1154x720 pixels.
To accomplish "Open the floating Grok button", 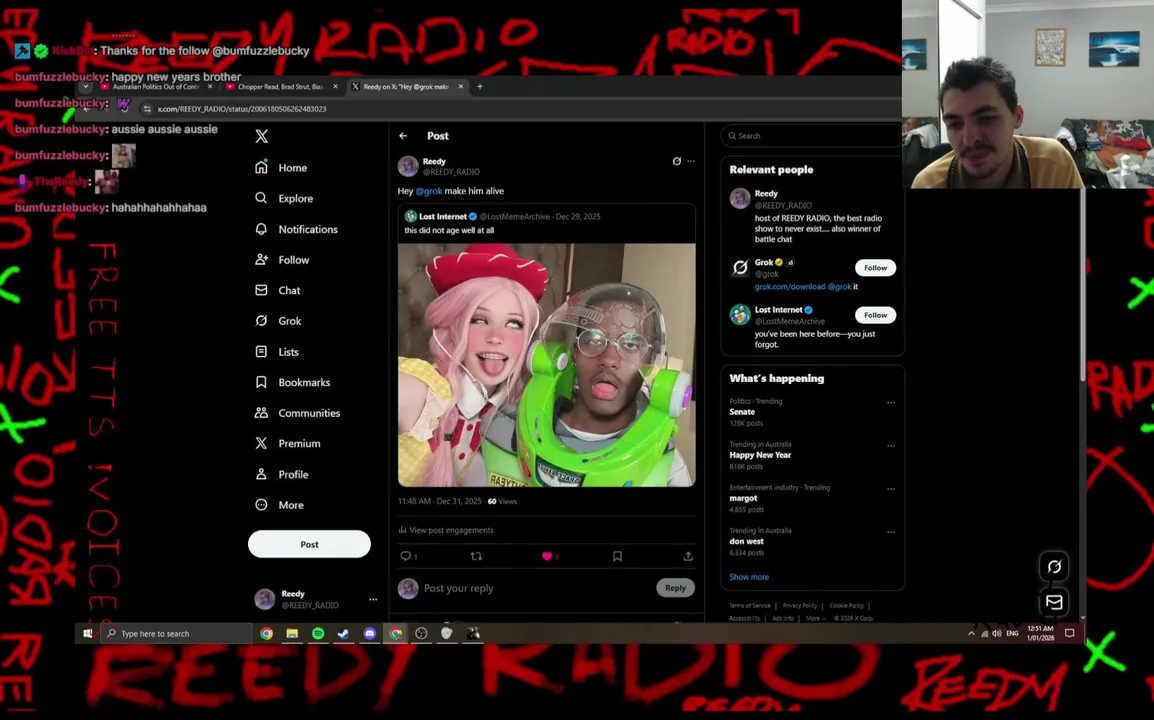I will tap(1054, 566).
